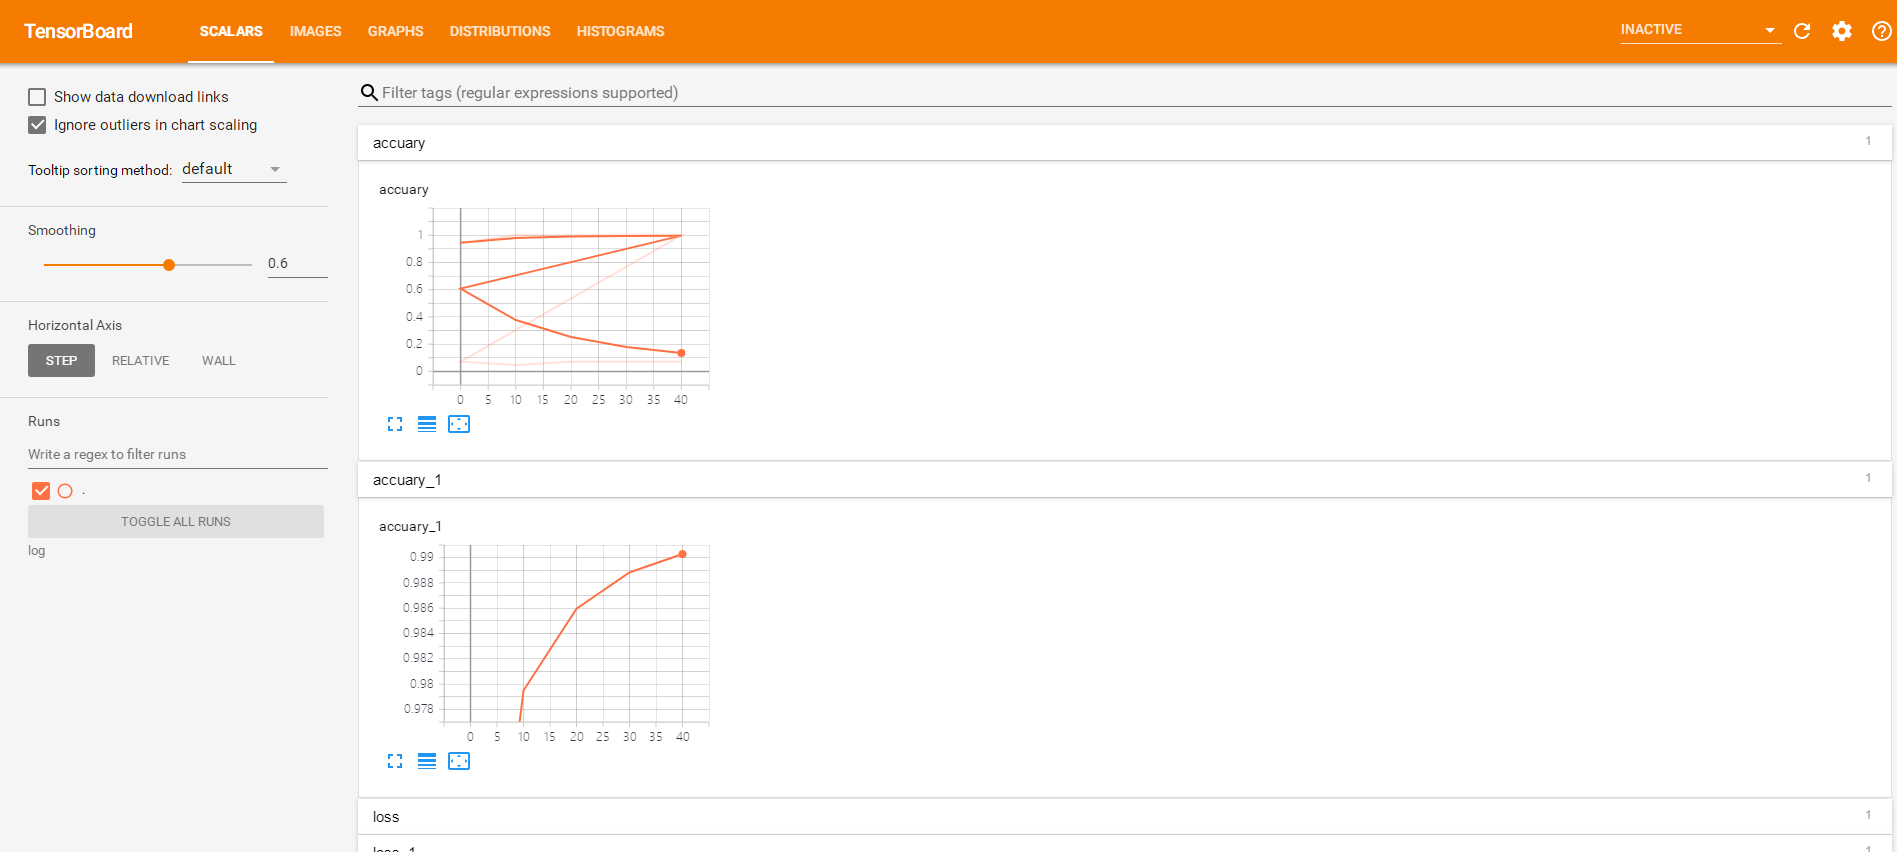Toggle y-axis log scale on accuary_1 chart
This screenshot has width=1897, height=852.
point(427,761)
